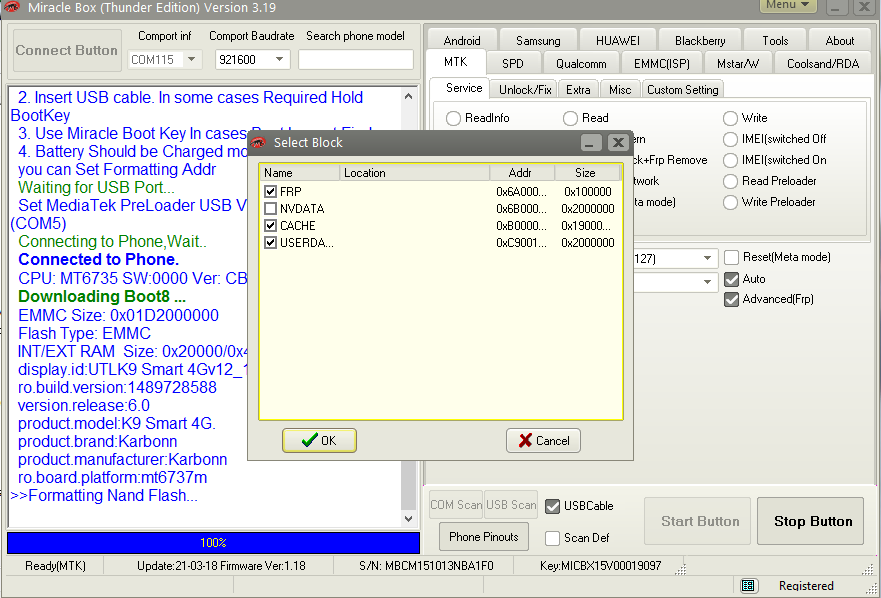This screenshot has width=881, height=598.
Task: Open the Extra sub-tab
Action: click(x=578, y=90)
